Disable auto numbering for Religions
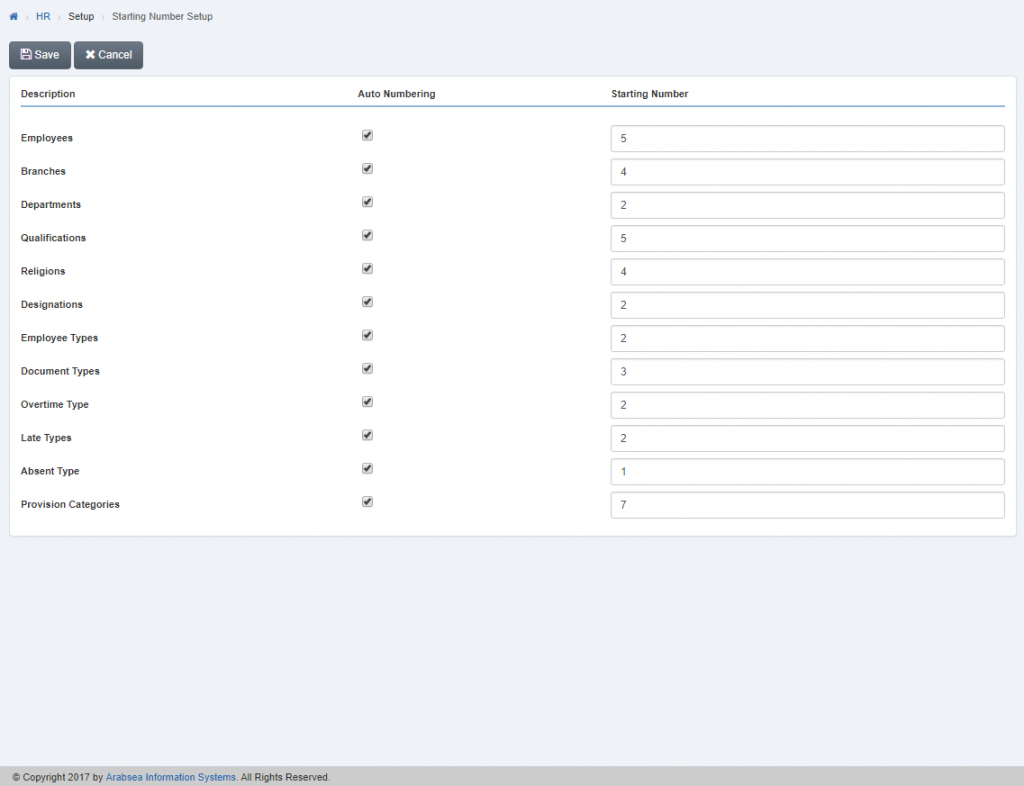The width and height of the screenshot is (1024, 786). pos(367,268)
